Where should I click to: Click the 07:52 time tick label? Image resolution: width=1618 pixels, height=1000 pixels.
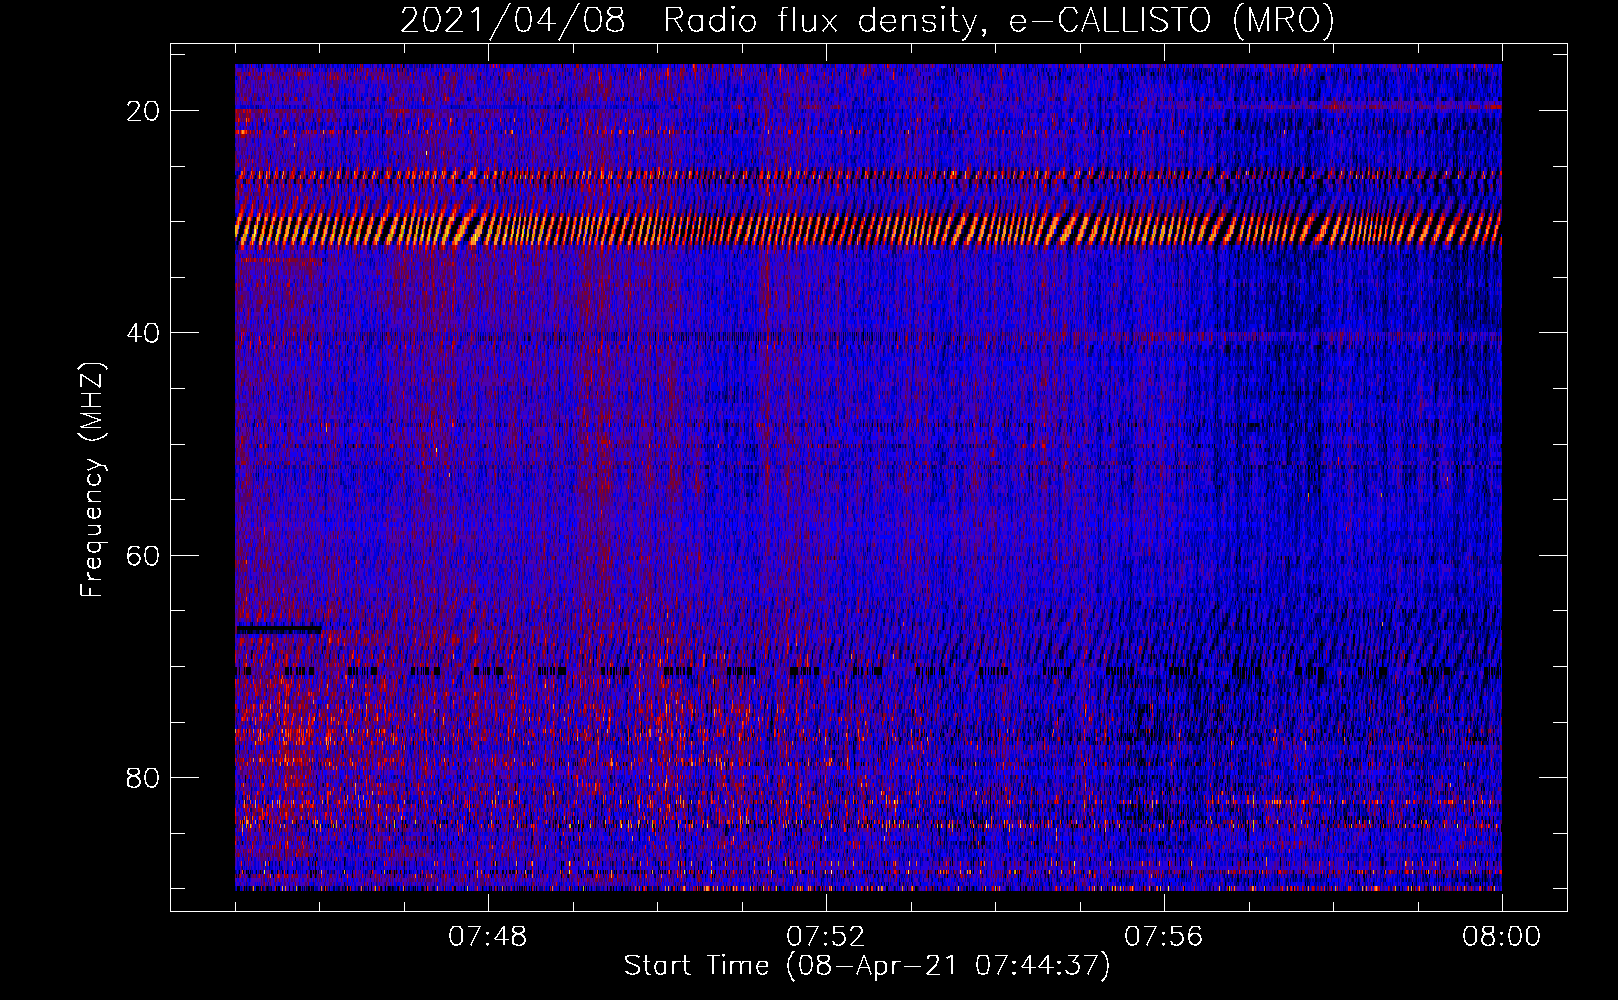[826, 937]
